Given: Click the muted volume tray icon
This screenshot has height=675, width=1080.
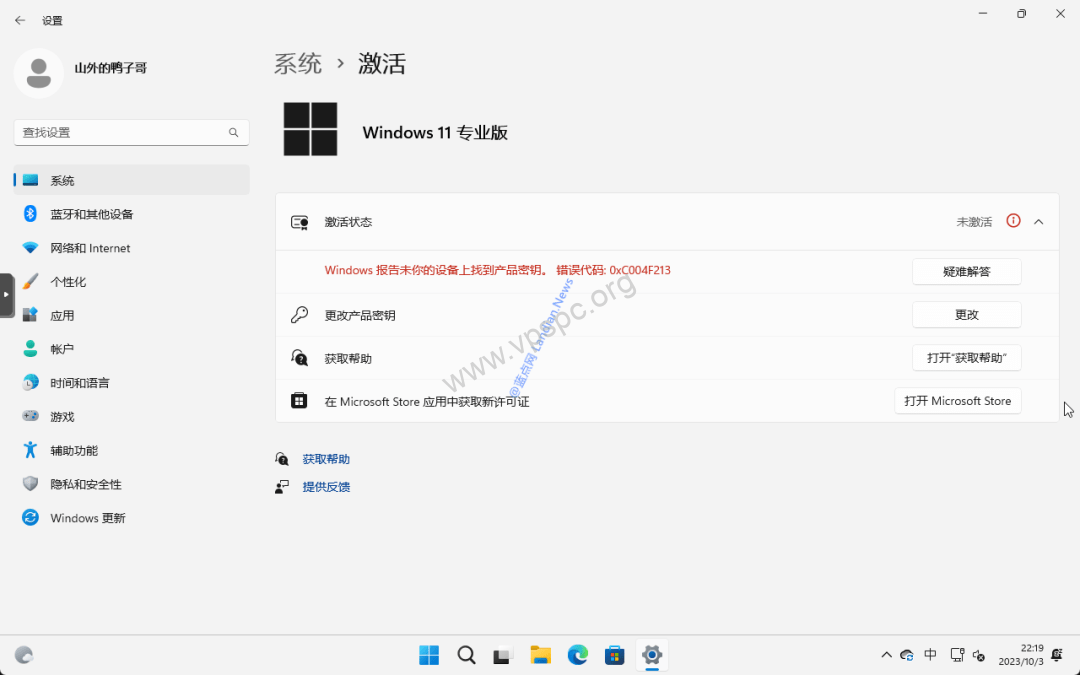Looking at the screenshot, I should coord(979,655).
